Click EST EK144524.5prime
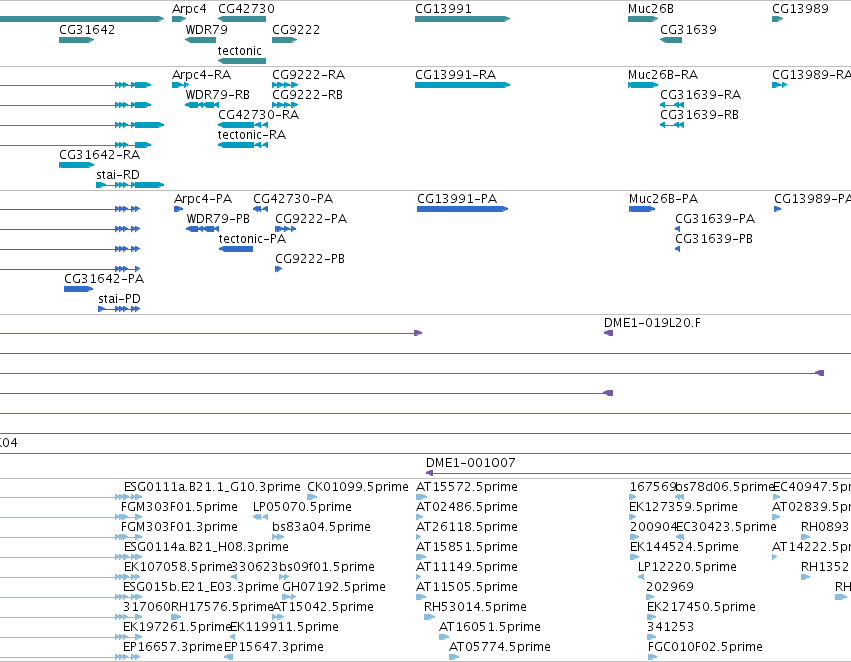The image size is (851, 662). [684, 548]
